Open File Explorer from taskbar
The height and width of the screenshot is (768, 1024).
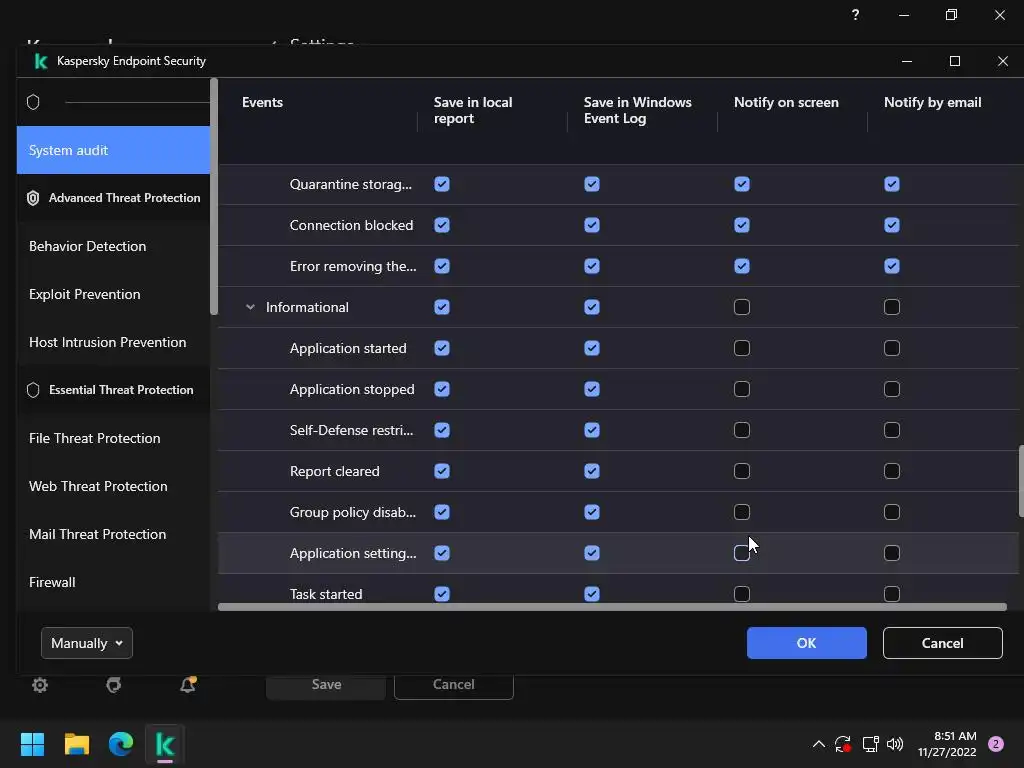click(76, 744)
